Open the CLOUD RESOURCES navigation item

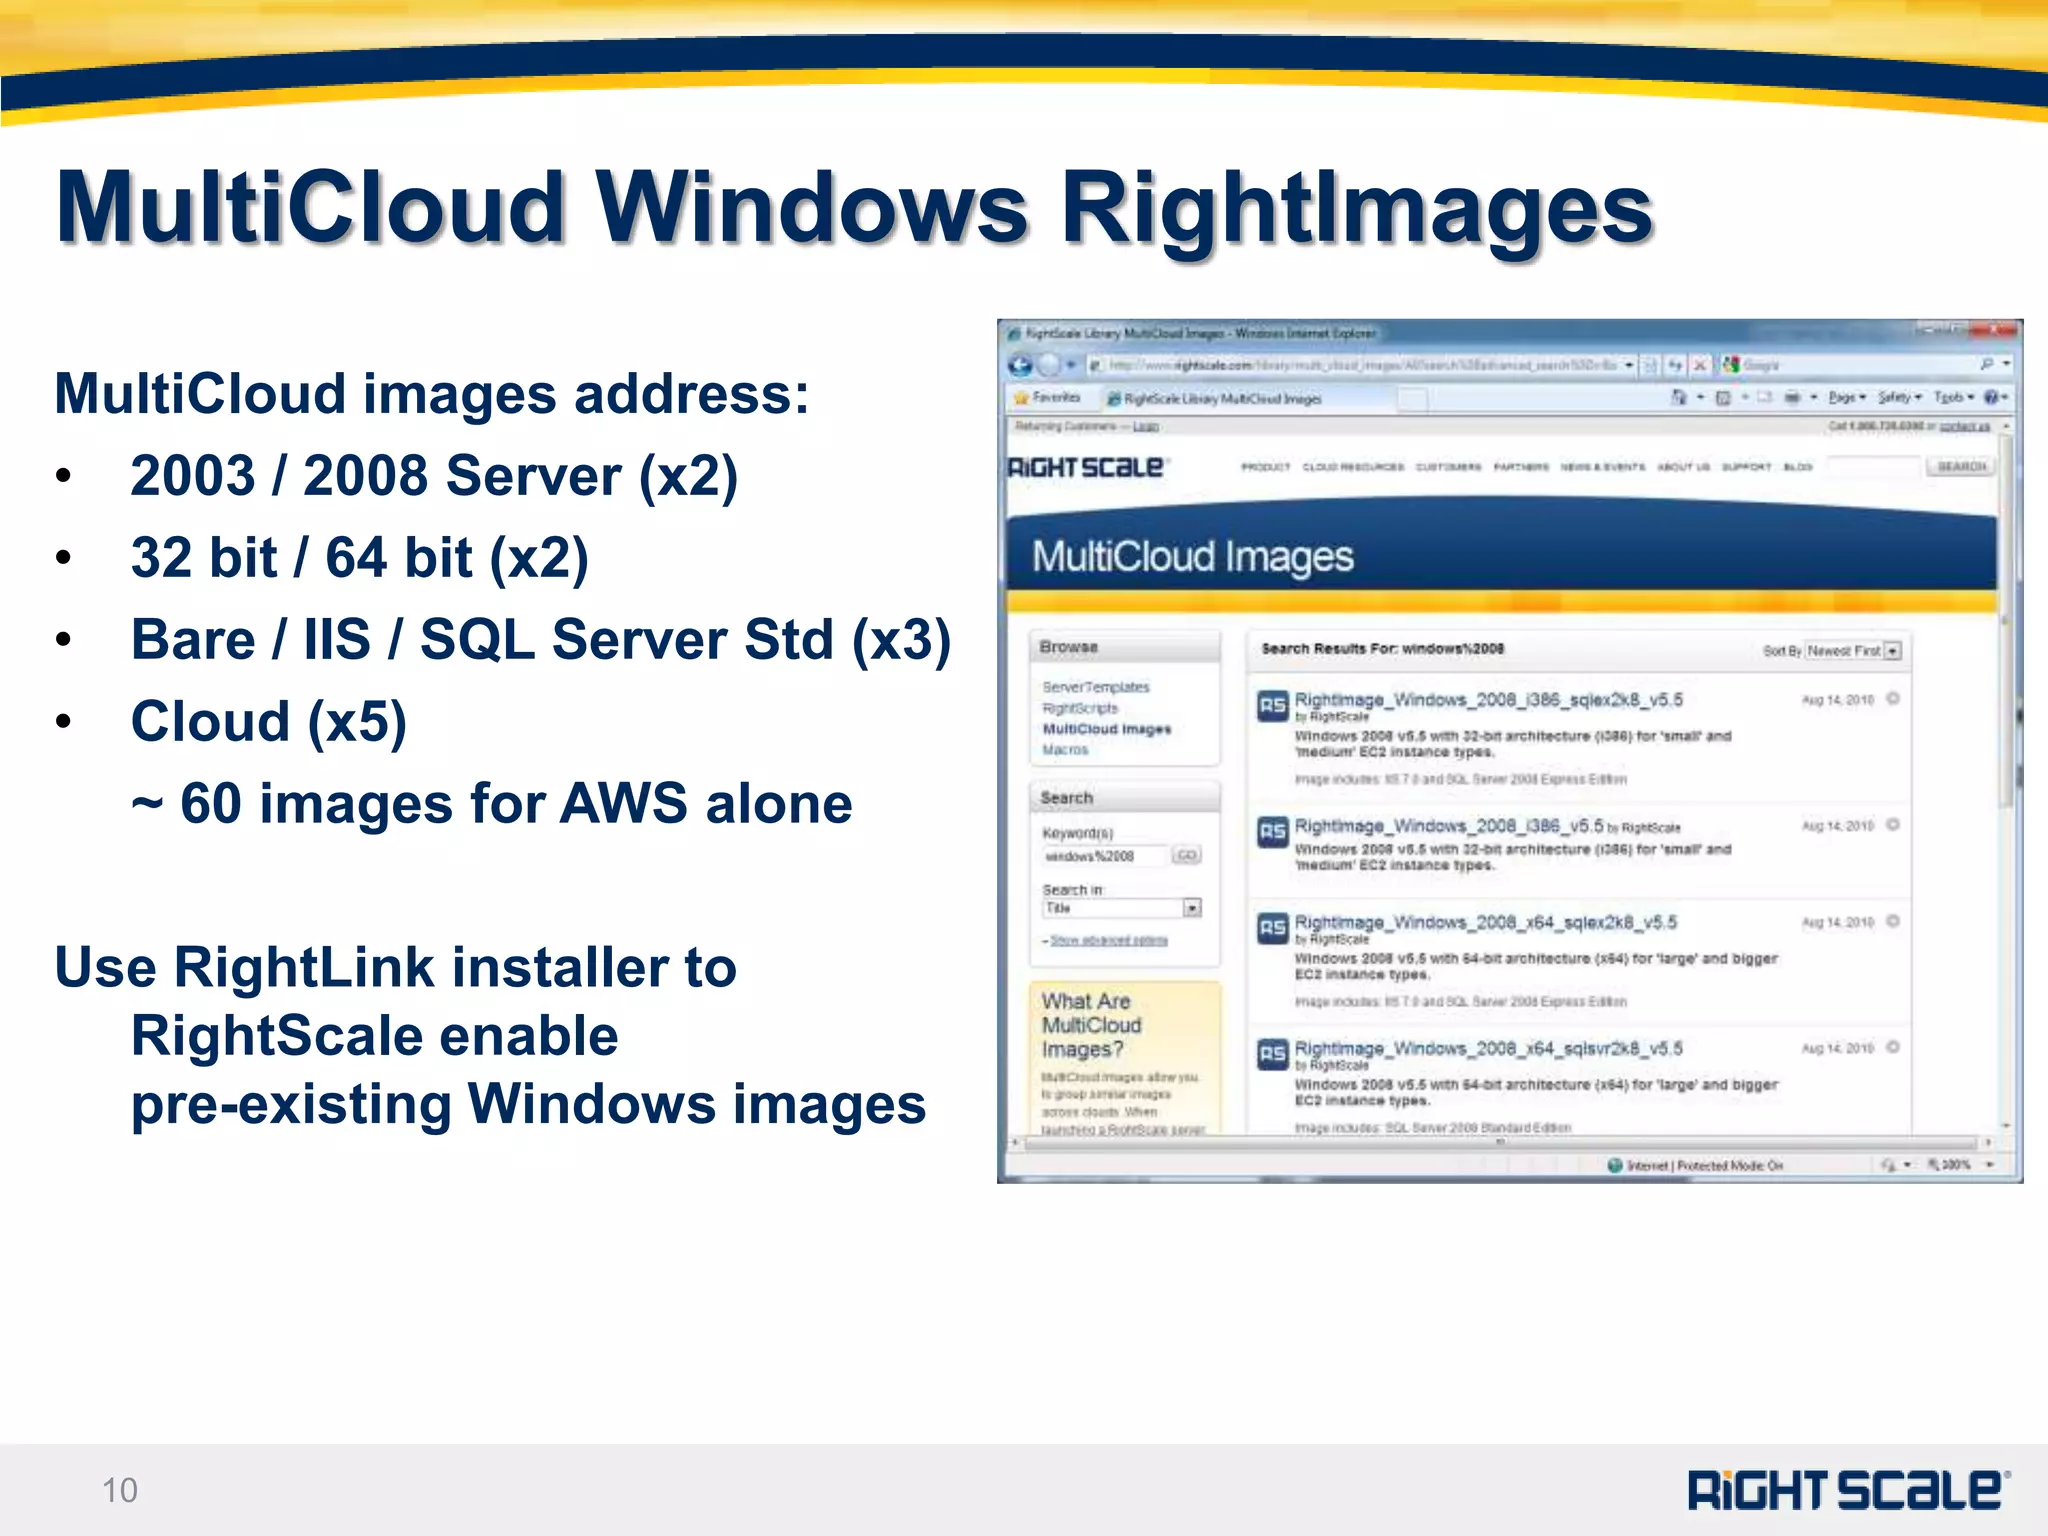coord(1353,467)
